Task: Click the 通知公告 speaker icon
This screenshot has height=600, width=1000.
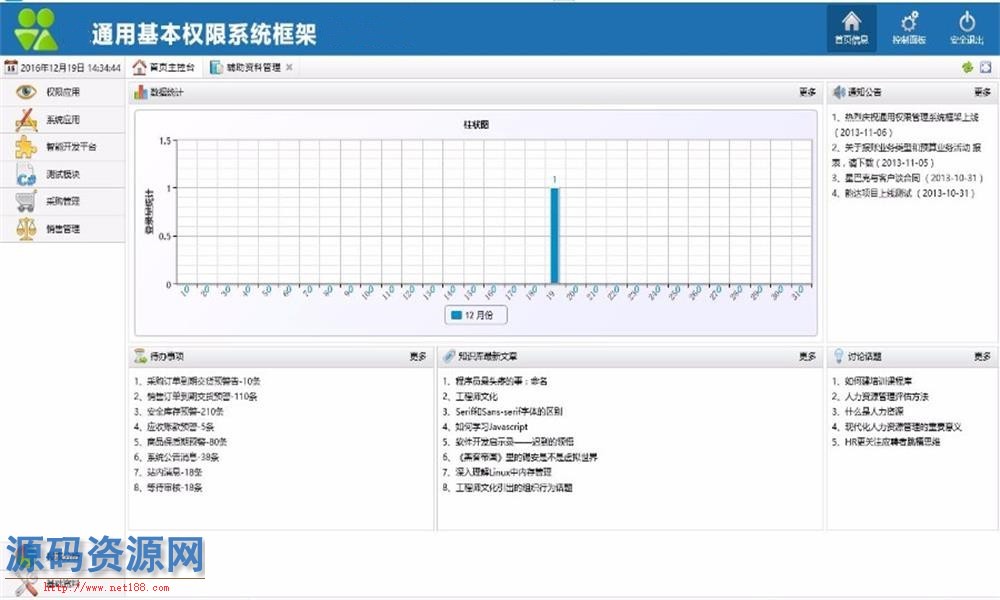Action: [x=839, y=92]
